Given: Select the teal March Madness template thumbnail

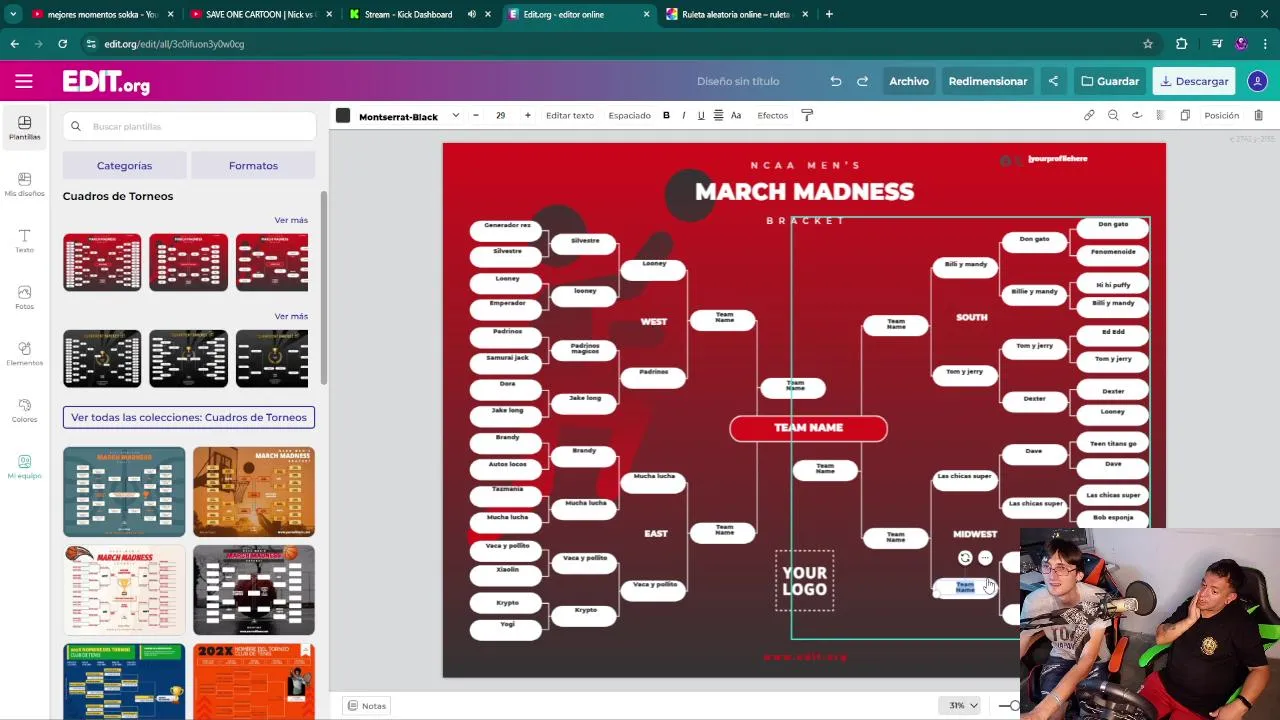Looking at the screenshot, I should (x=124, y=491).
